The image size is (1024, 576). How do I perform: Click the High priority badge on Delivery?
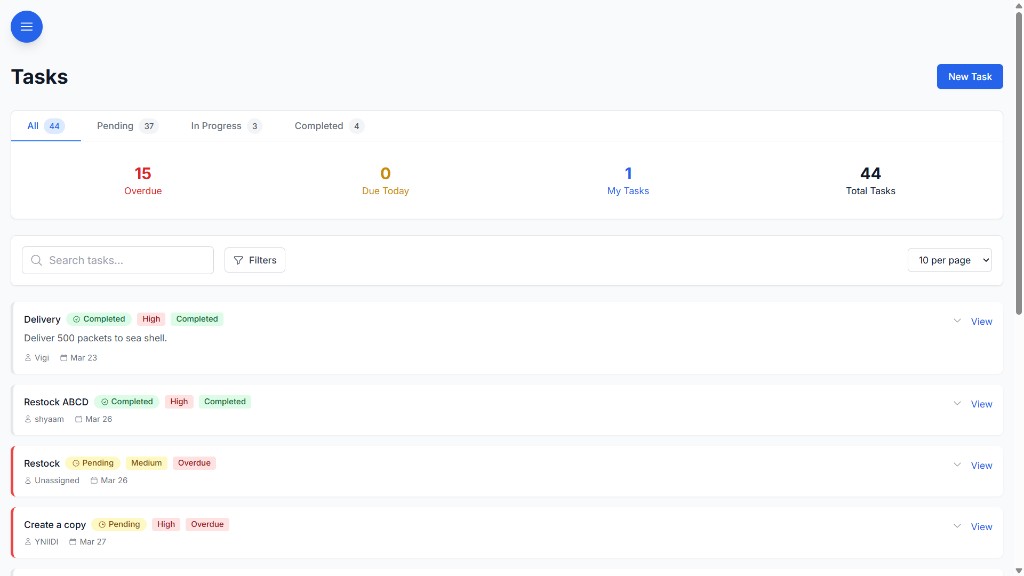tap(151, 319)
